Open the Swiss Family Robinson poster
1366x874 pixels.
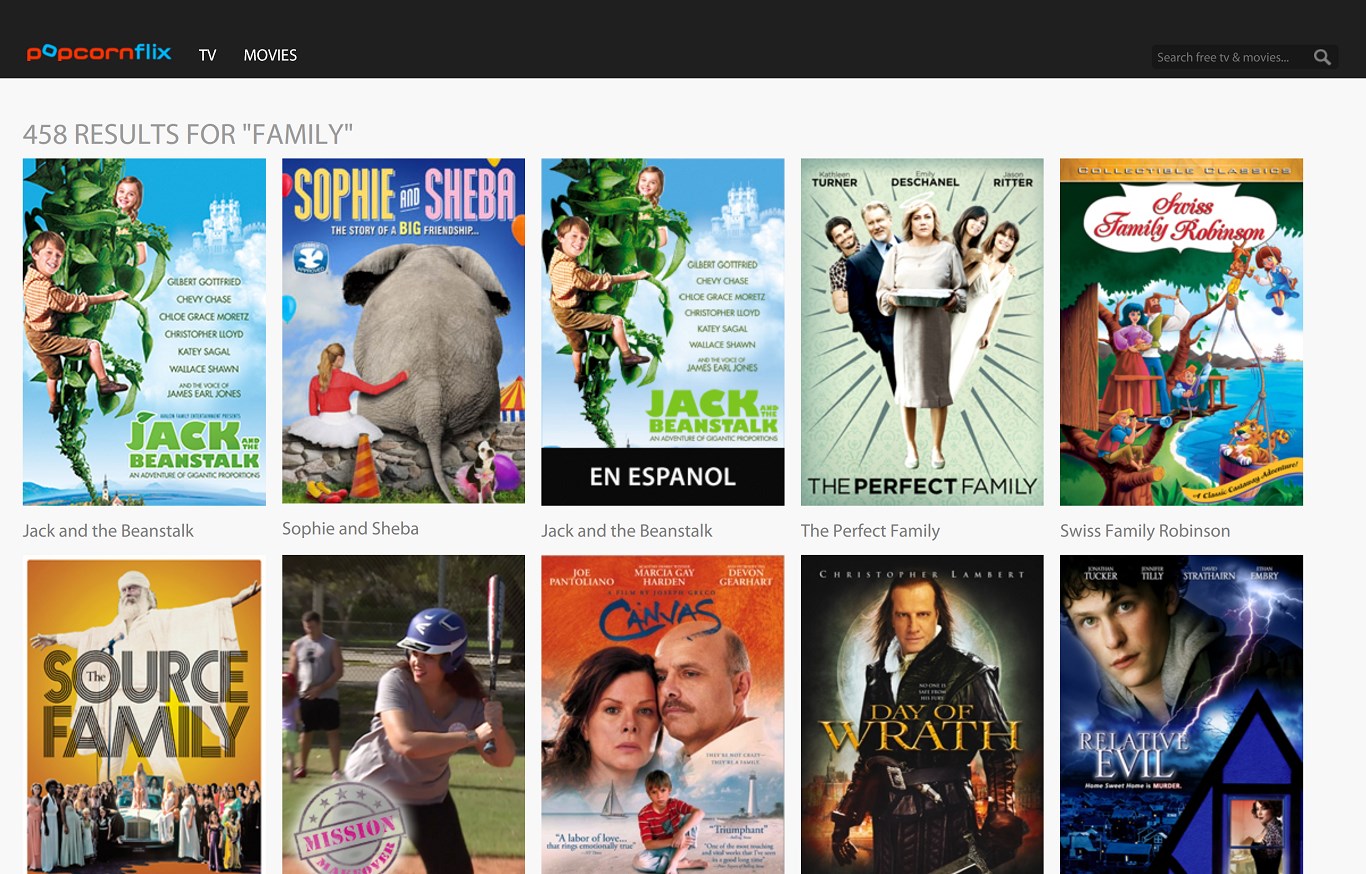pos(1181,331)
